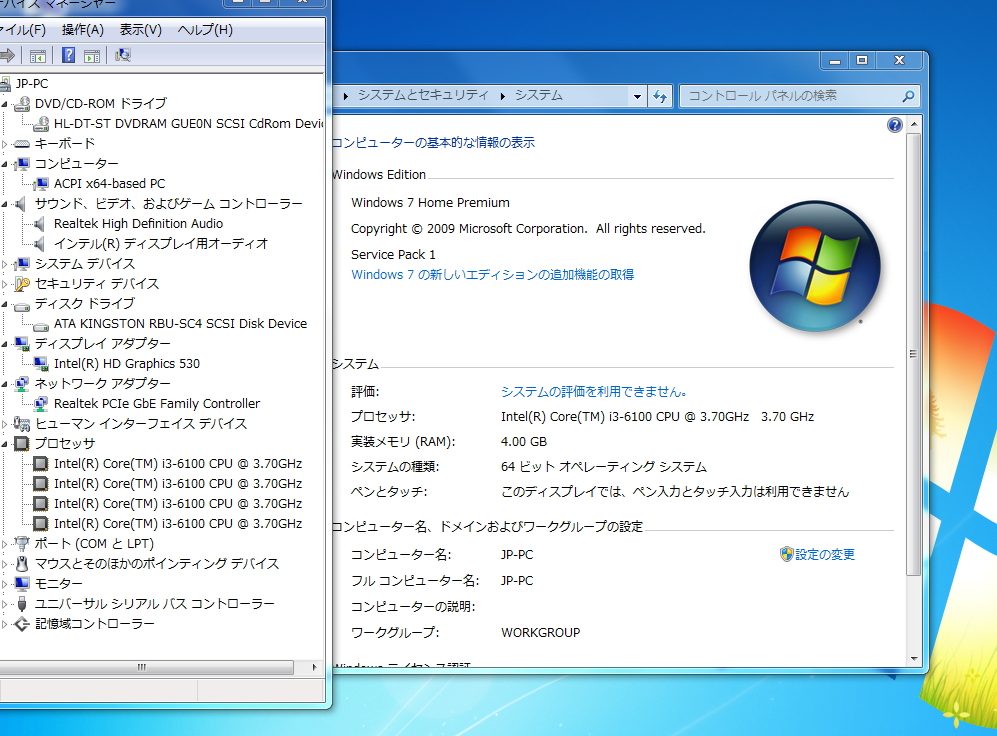The image size is (997, 736).
Task: Click the Help question mark toolbar icon in Device Manager
Action: click(x=67, y=55)
